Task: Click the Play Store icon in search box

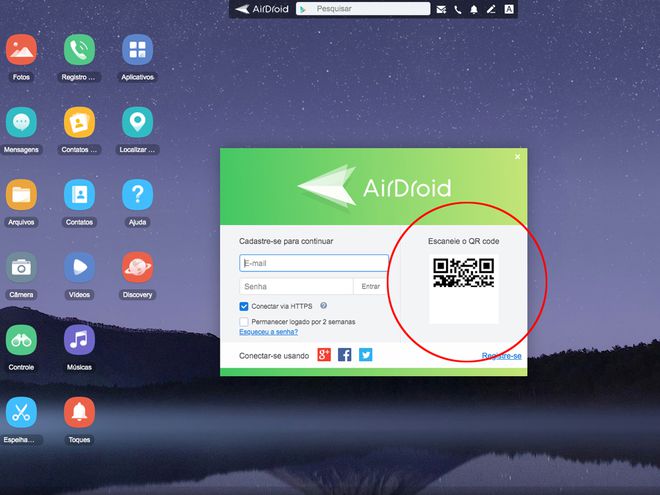Action: click(x=303, y=9)
